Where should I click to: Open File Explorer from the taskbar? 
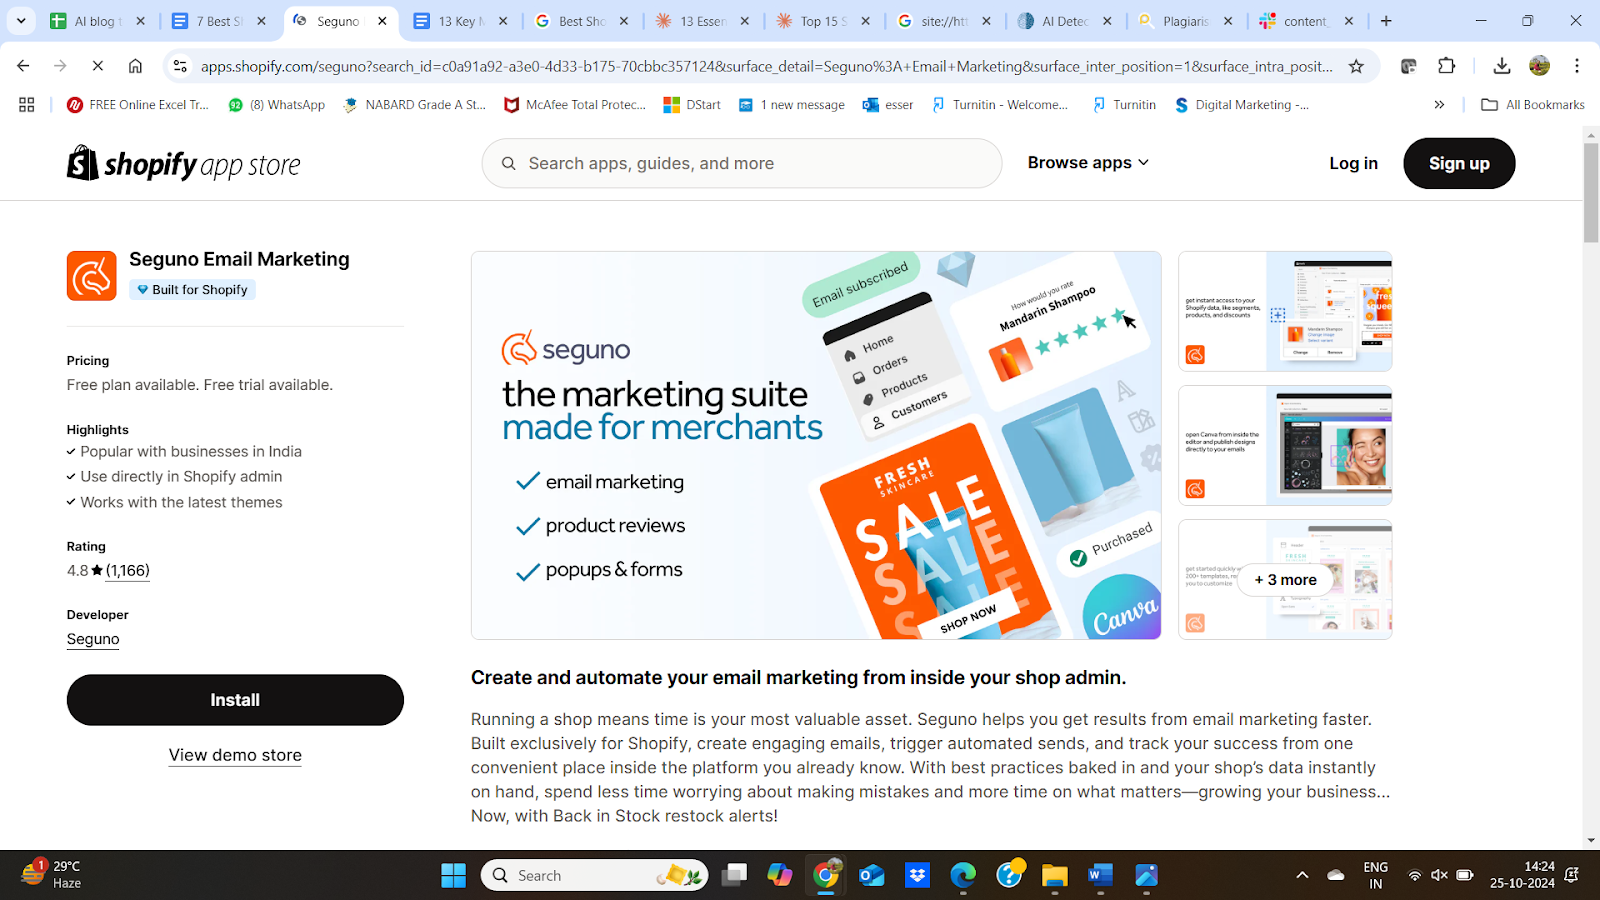1054,875
